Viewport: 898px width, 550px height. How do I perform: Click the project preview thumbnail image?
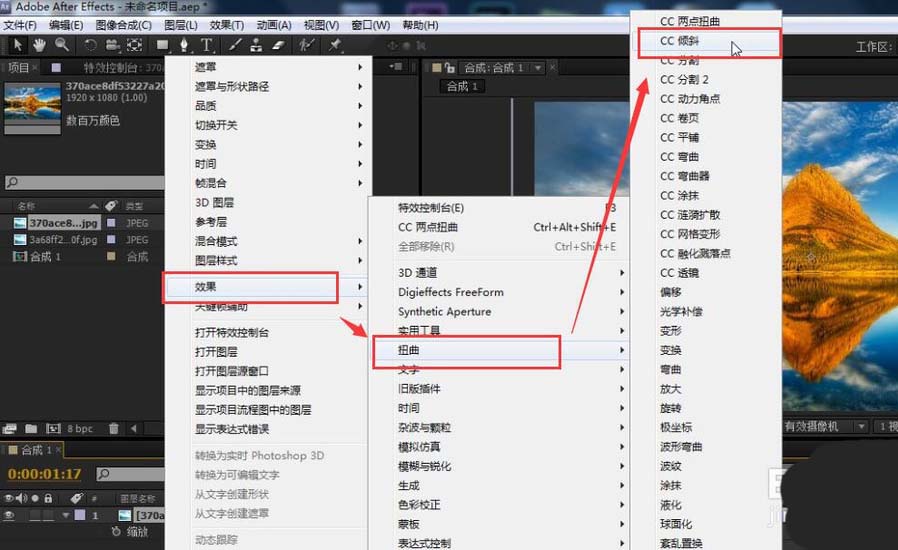point(33,108)
